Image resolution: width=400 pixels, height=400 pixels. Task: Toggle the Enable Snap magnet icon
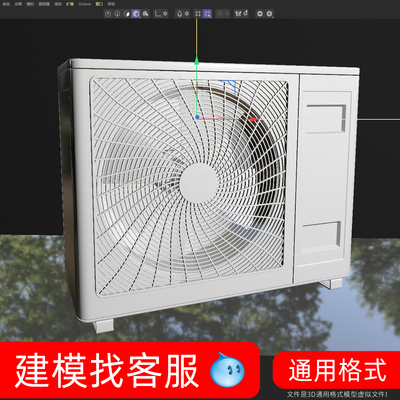179,14
